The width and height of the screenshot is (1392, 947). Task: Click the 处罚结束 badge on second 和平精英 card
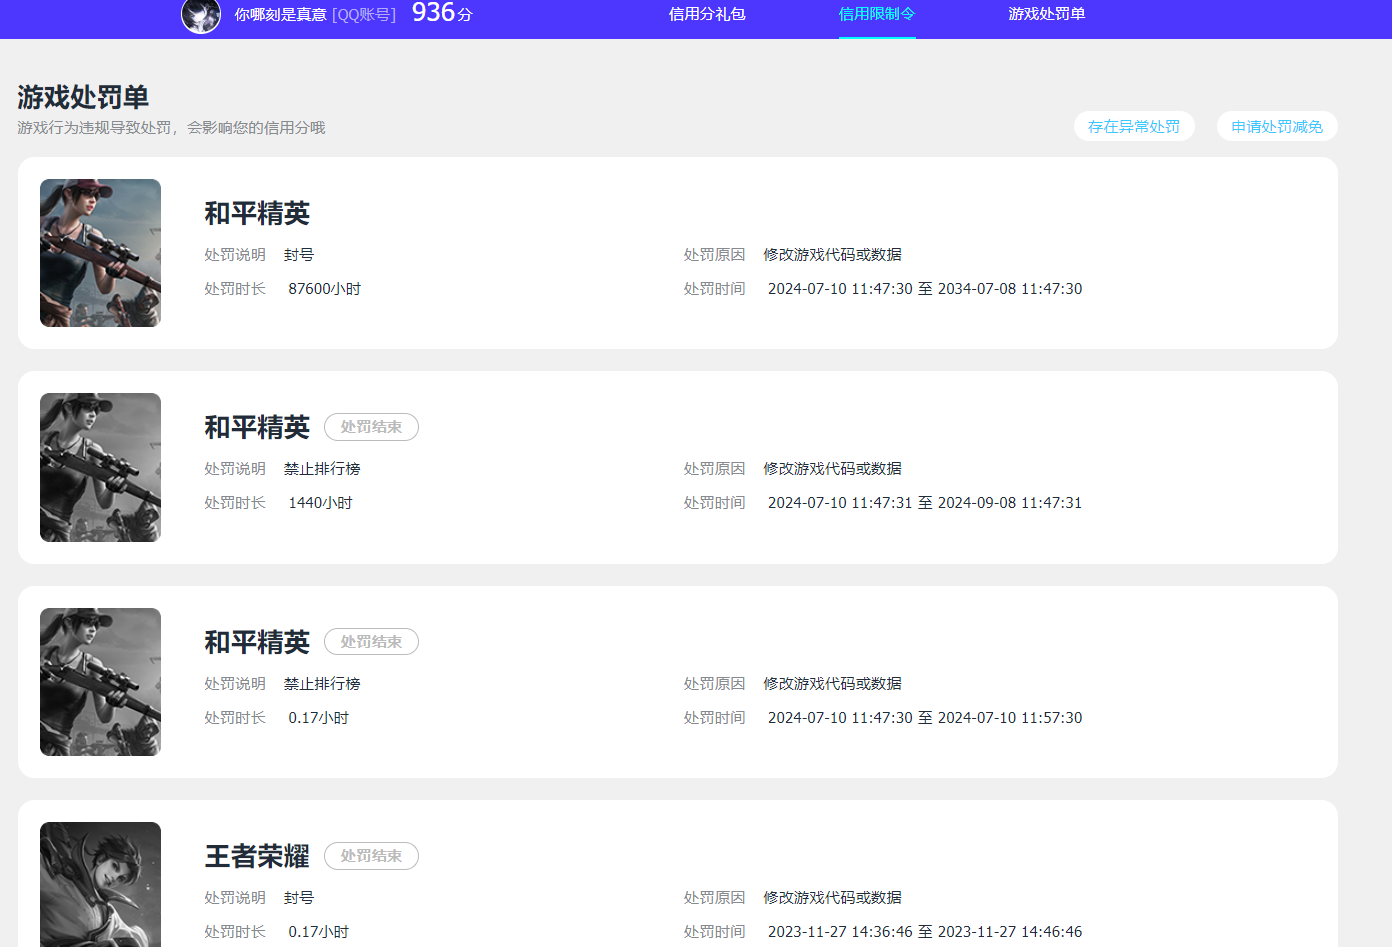(x=371, y=427)
